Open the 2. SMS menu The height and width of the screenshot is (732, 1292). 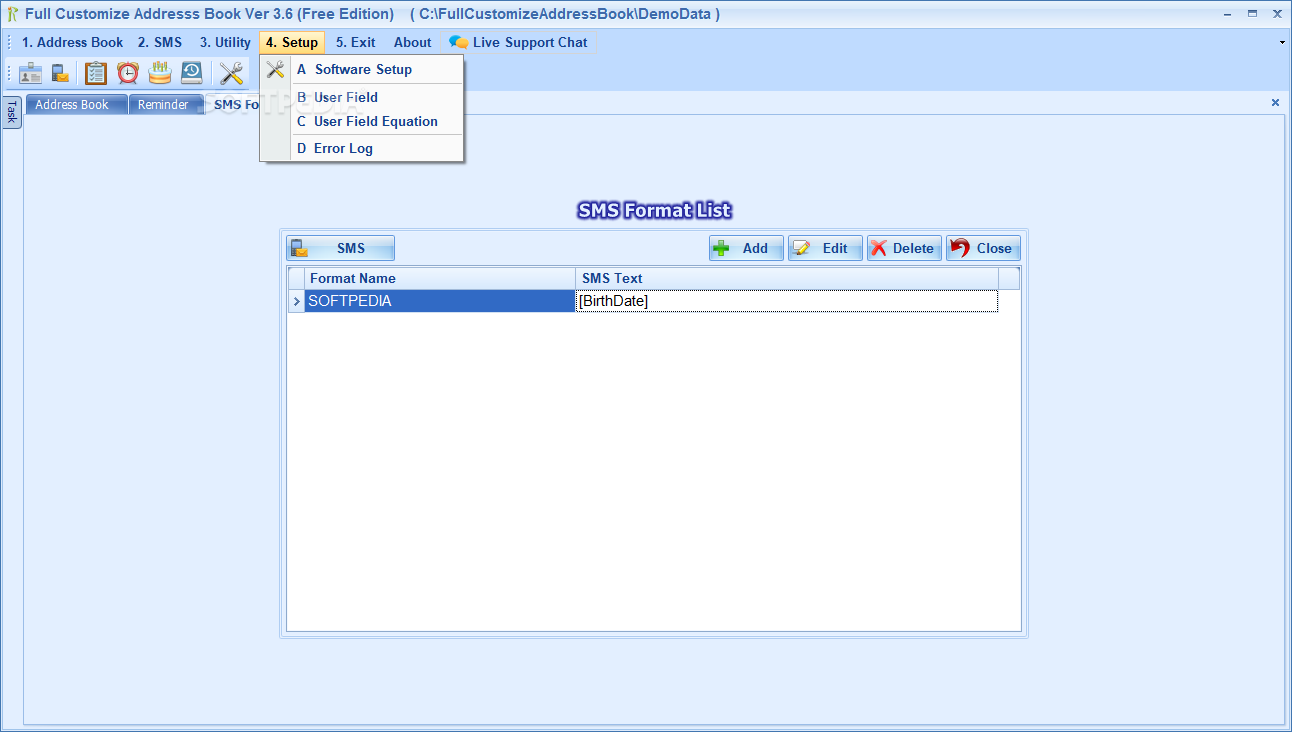(160, 42)
